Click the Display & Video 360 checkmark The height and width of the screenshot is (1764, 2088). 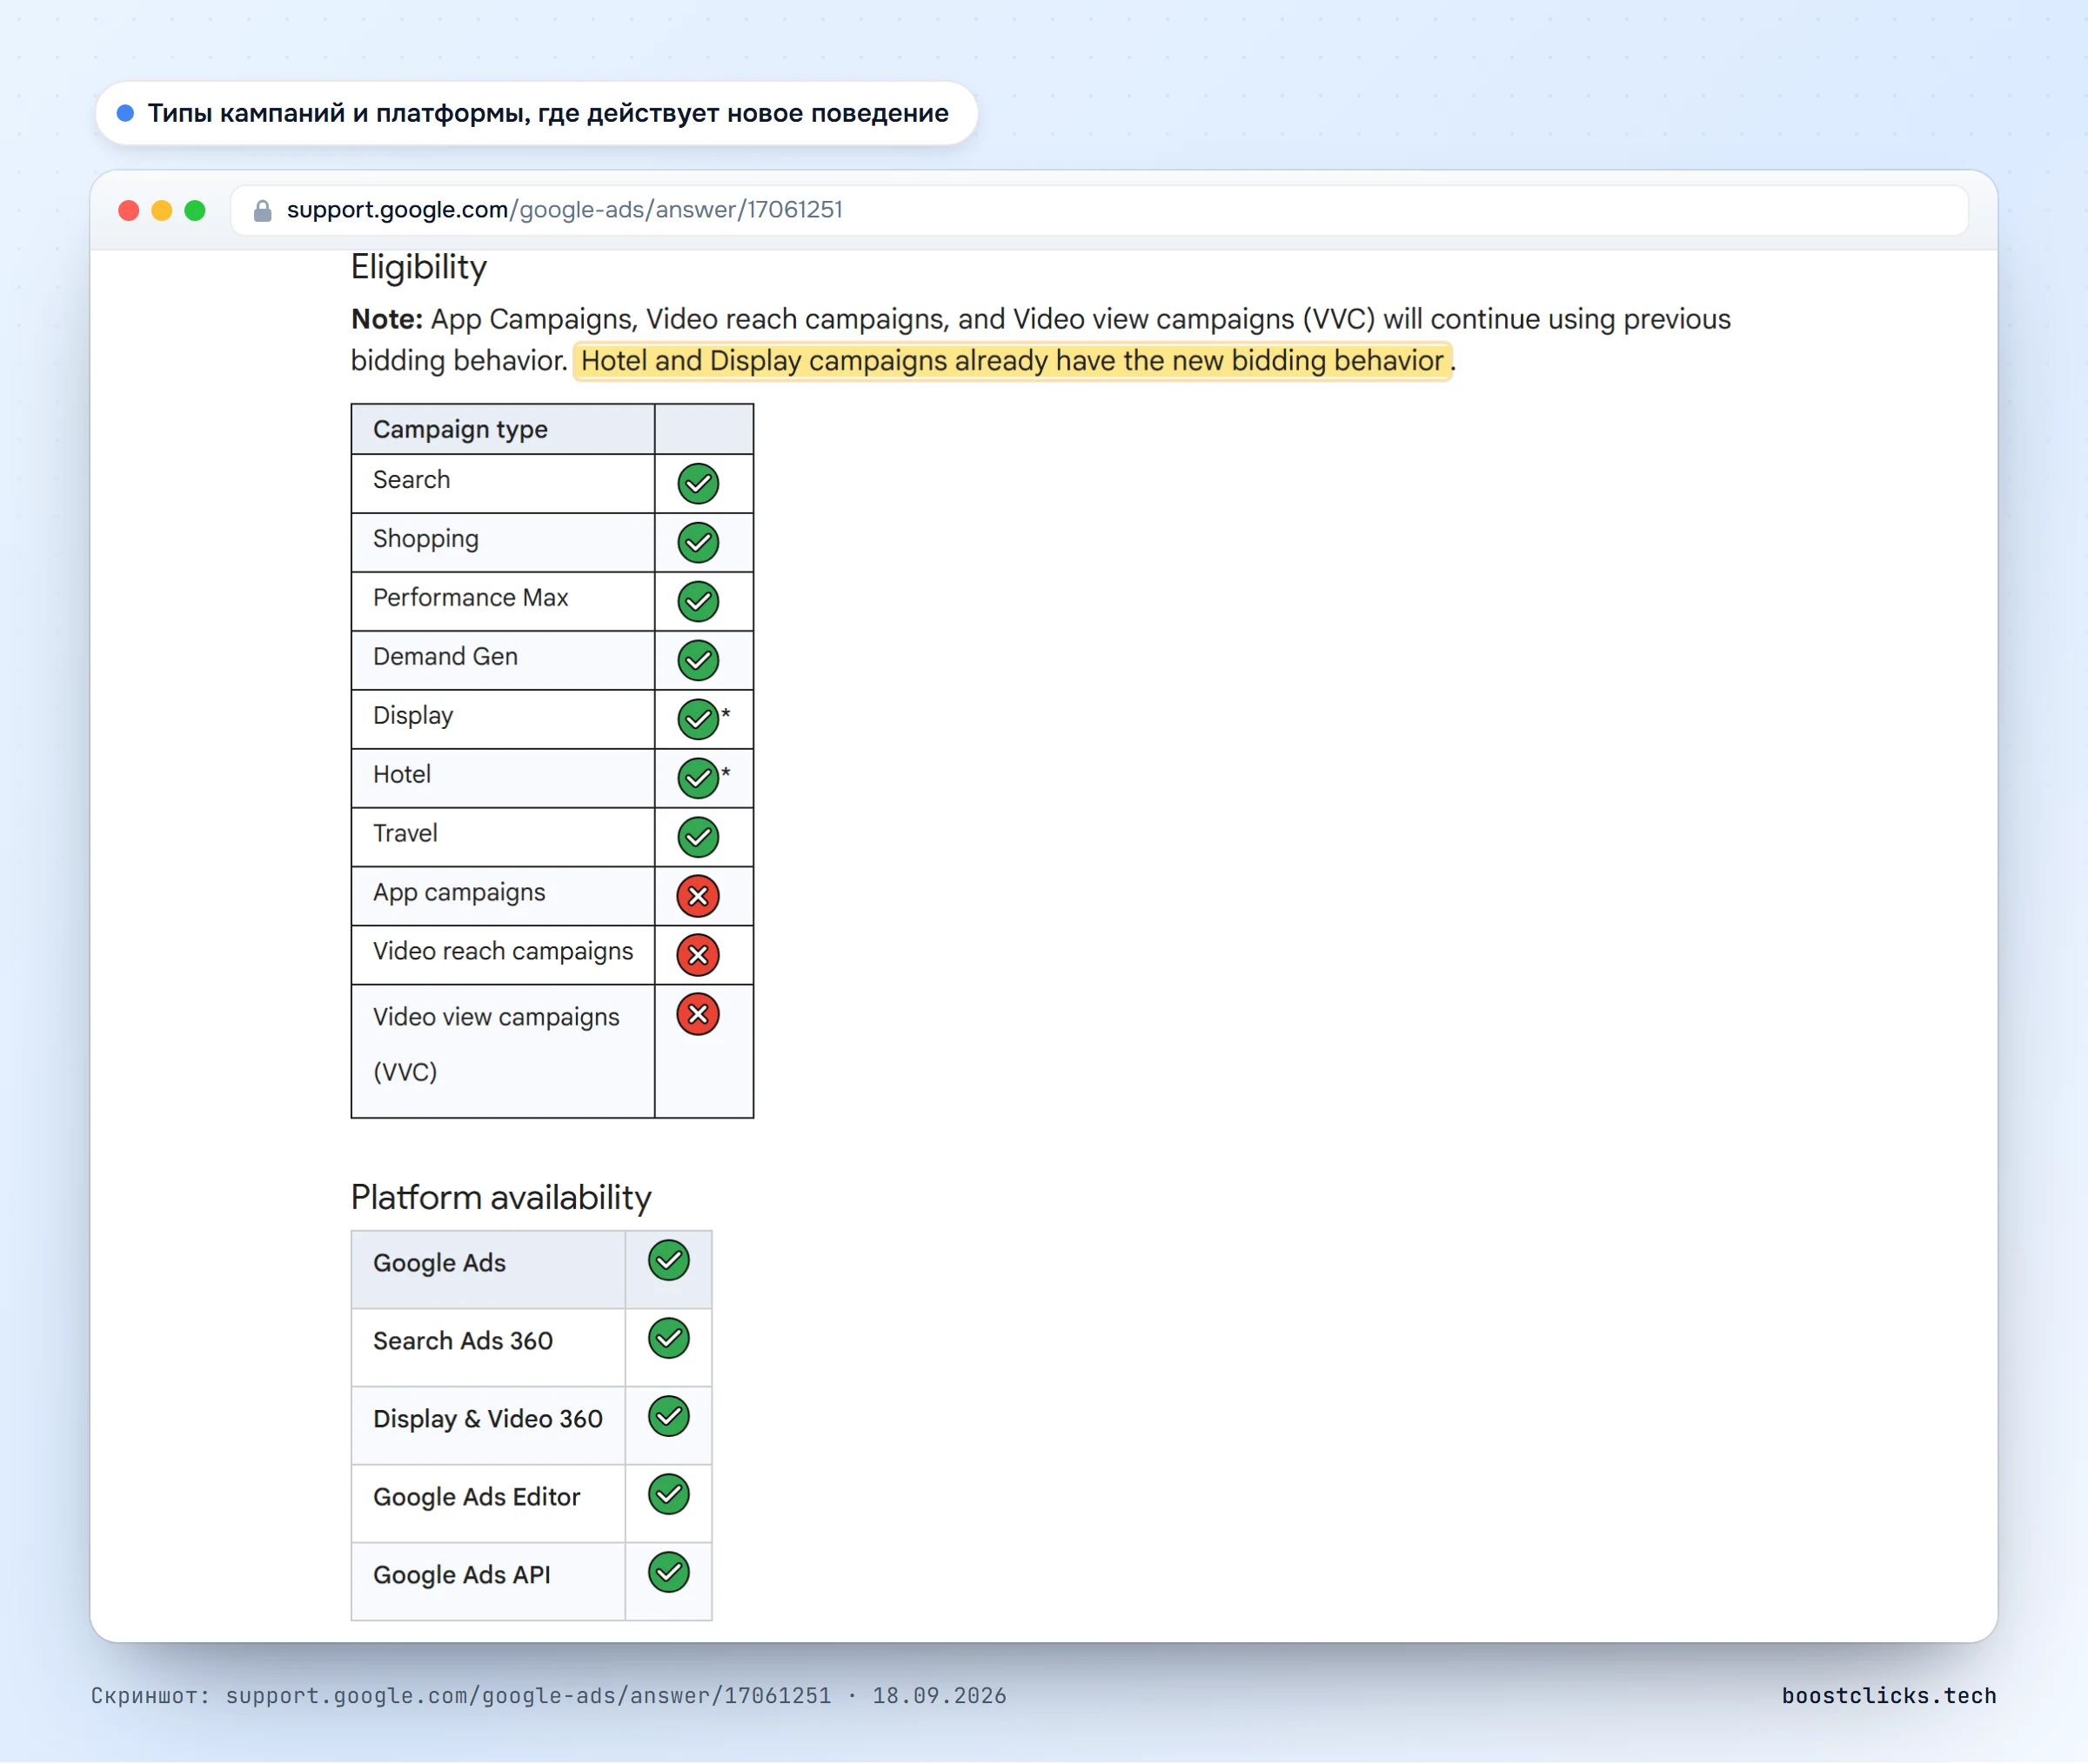669,1417
